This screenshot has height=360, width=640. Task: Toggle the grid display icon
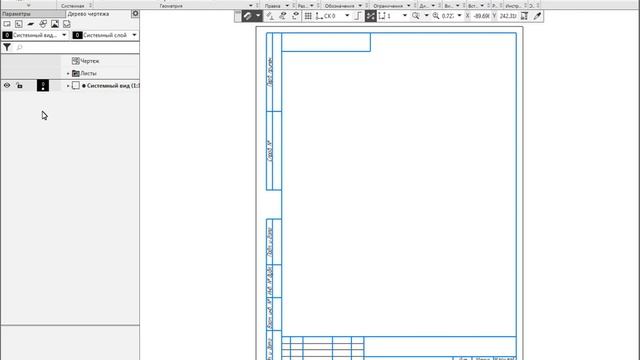click(308, 16)
